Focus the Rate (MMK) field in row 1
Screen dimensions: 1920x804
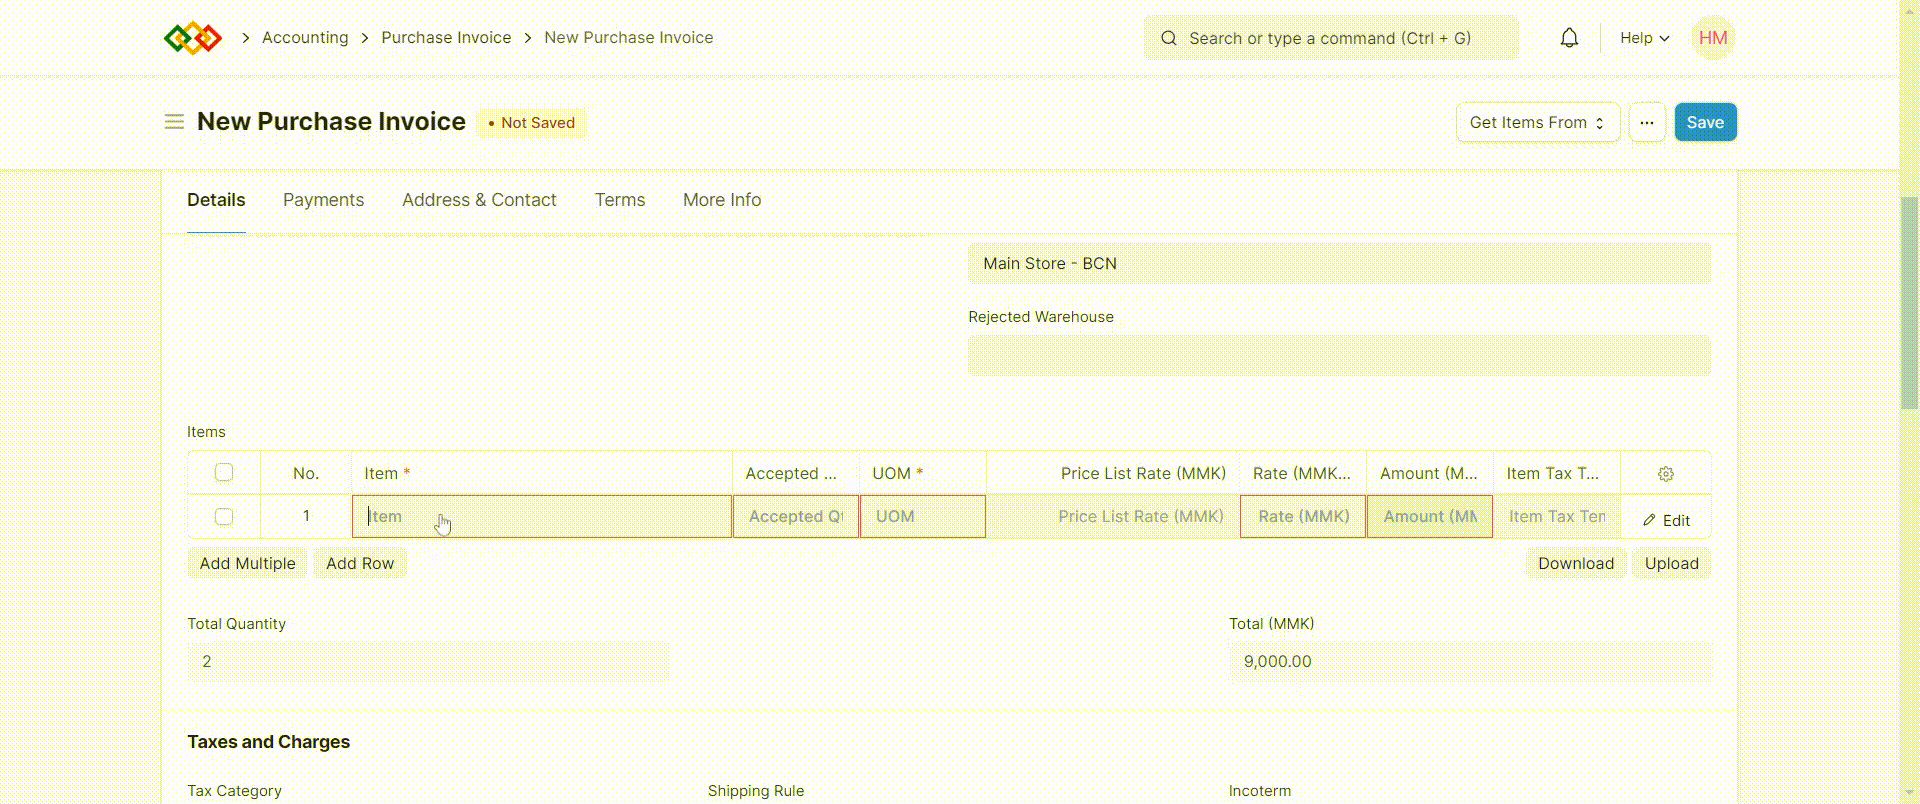coord(1303,516)
